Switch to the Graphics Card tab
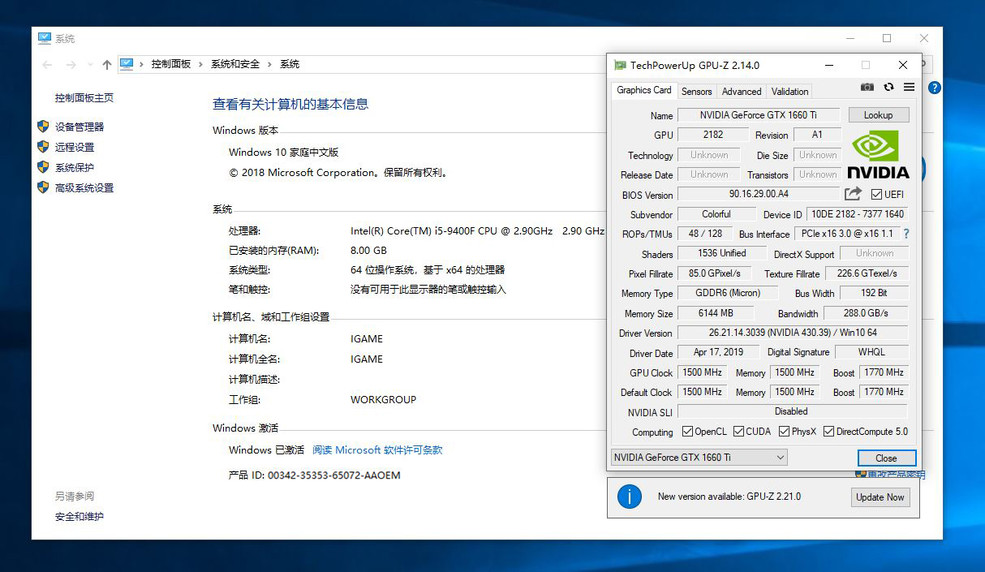Image resolution: width=985 pixels, height=572 pixels. (x=644, y=90)
